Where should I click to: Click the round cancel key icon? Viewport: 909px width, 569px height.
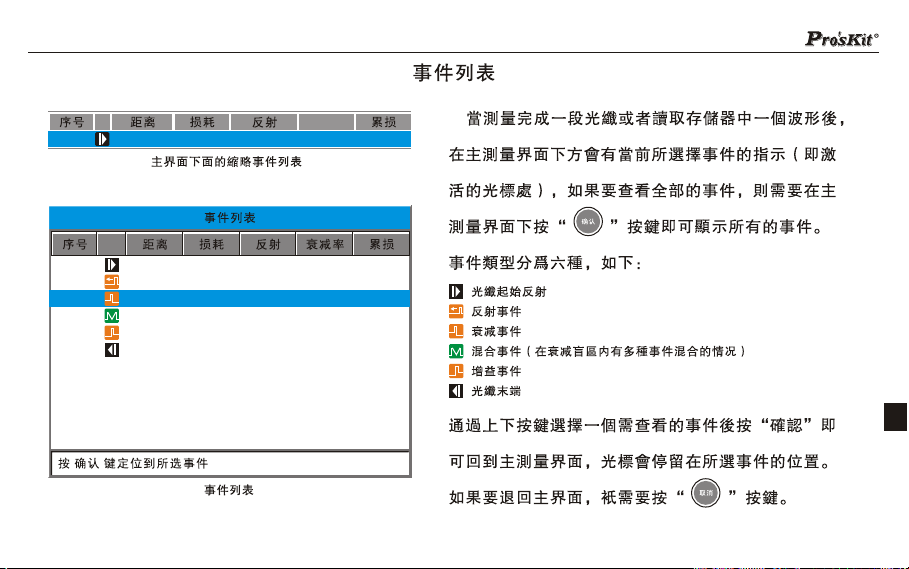(706, 493)
